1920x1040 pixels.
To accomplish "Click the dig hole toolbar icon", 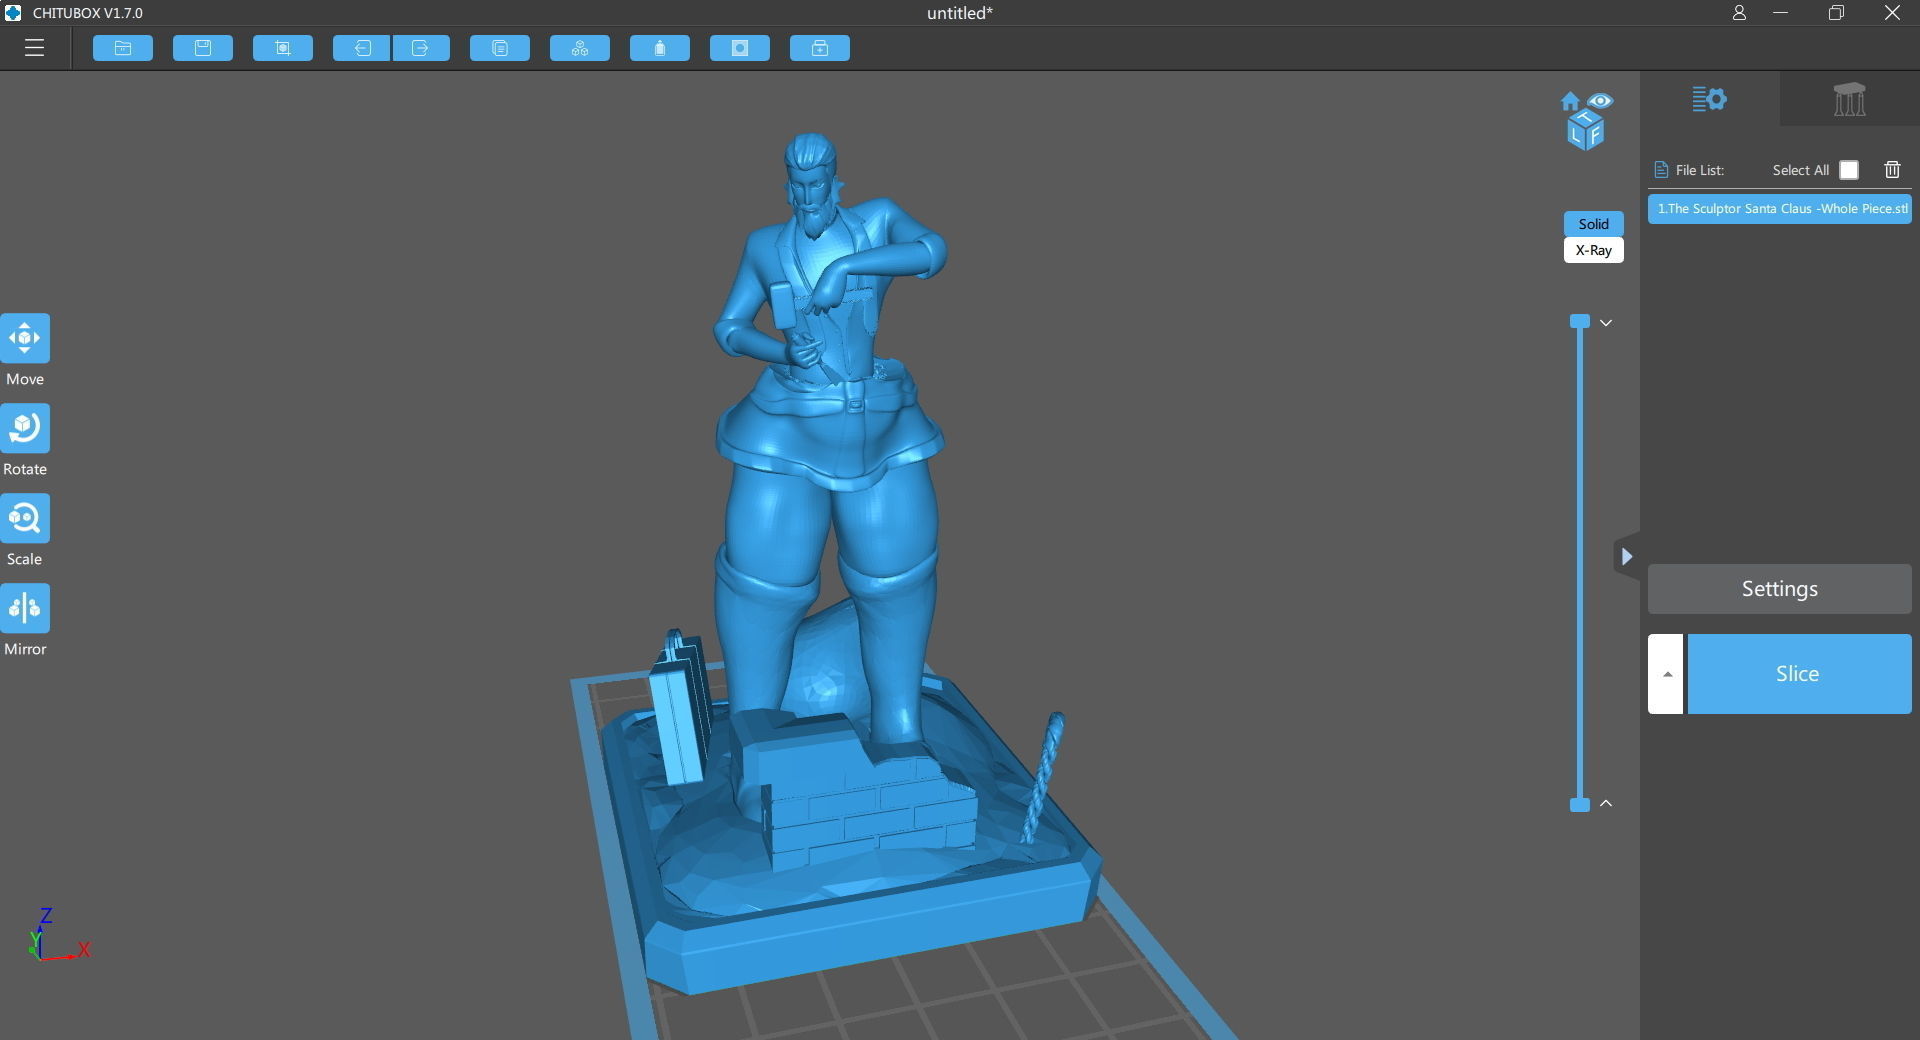I will 740,48.
